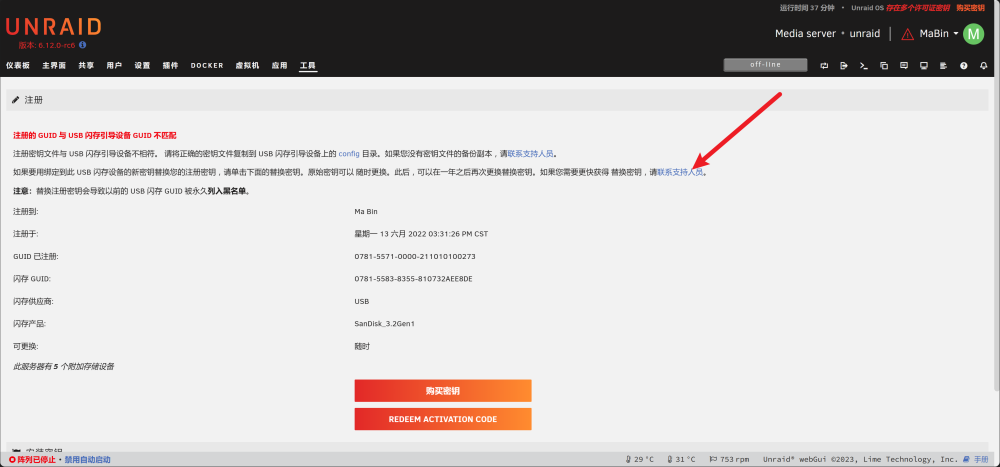This screenshot has width=1000, height=467.
Task: Select the 工具 menu tab
Action: click(x=308, y=65)
